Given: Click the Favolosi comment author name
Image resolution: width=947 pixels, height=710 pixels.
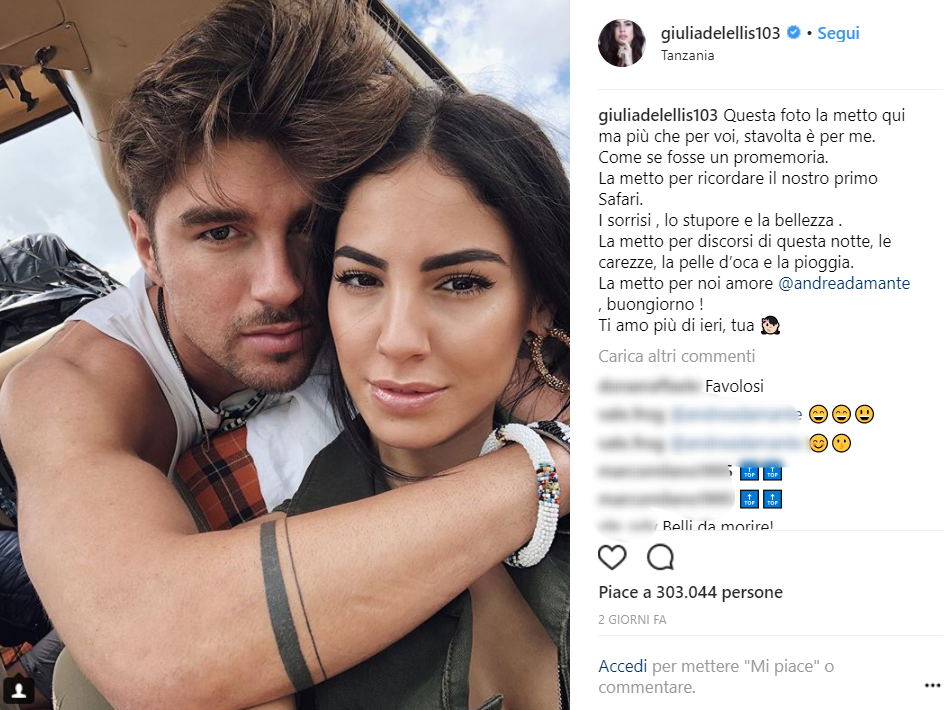Looking at the screenshot, I should [x=649, y=386].
